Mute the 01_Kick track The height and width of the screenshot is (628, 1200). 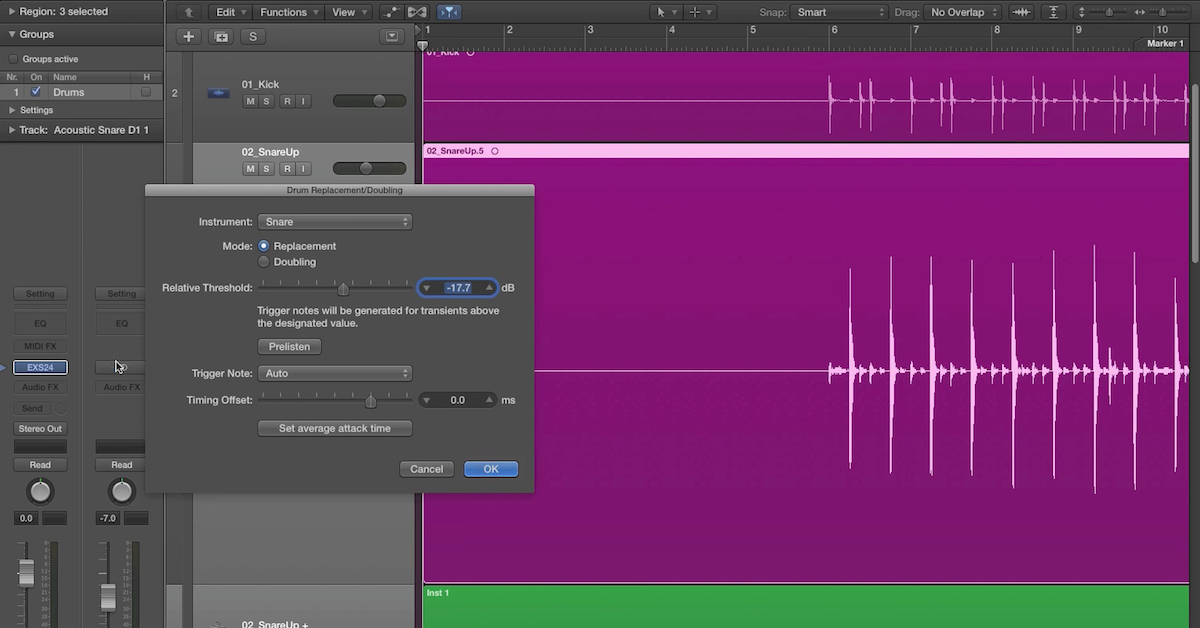coord(250,101)
